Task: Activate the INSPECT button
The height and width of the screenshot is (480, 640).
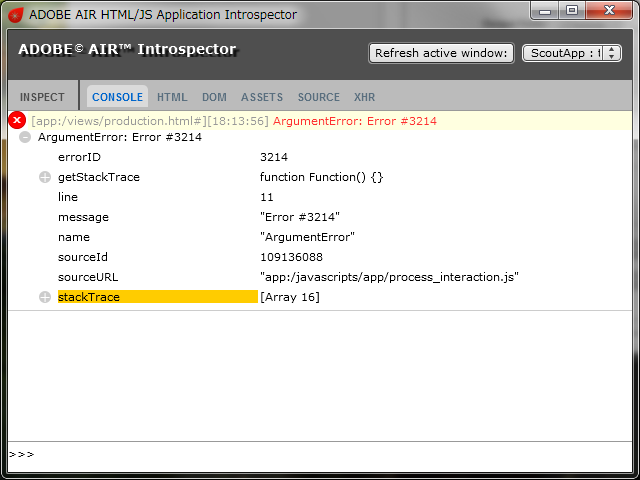Action: [42, 97]
